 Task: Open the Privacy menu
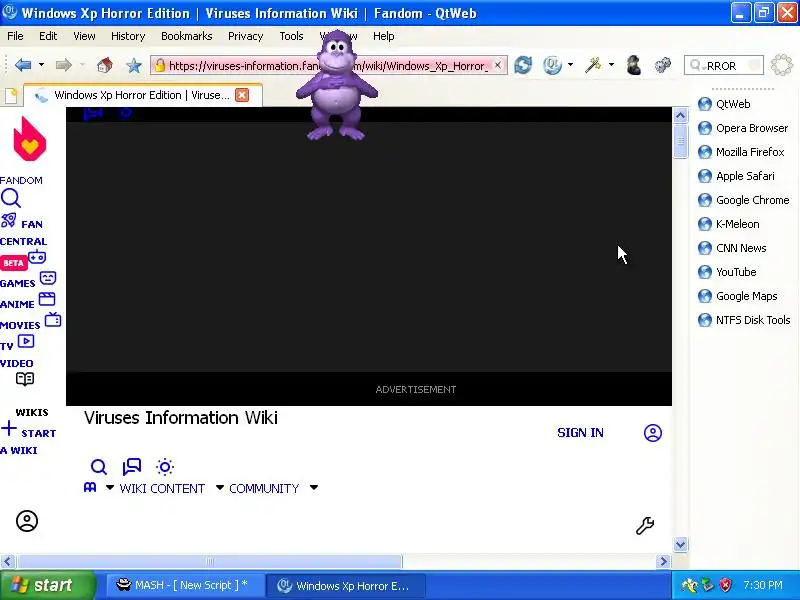click(245, 36)
